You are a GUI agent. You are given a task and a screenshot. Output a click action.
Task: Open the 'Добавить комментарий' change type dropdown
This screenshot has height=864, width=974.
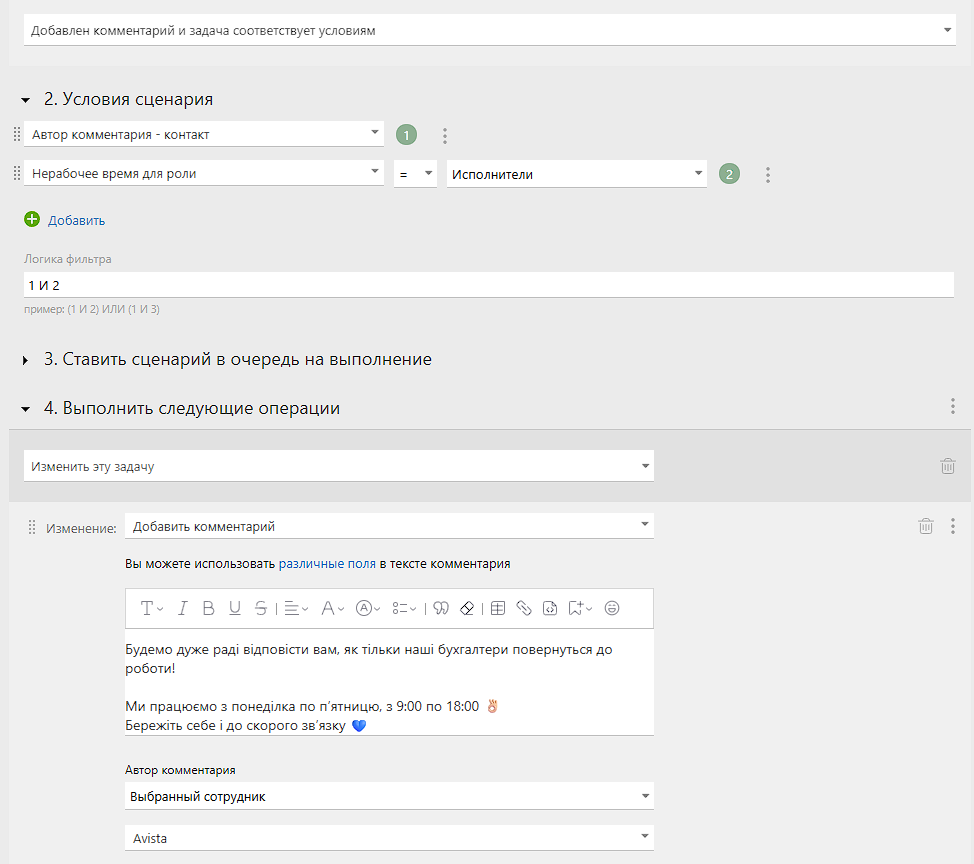tap(389, 526)
